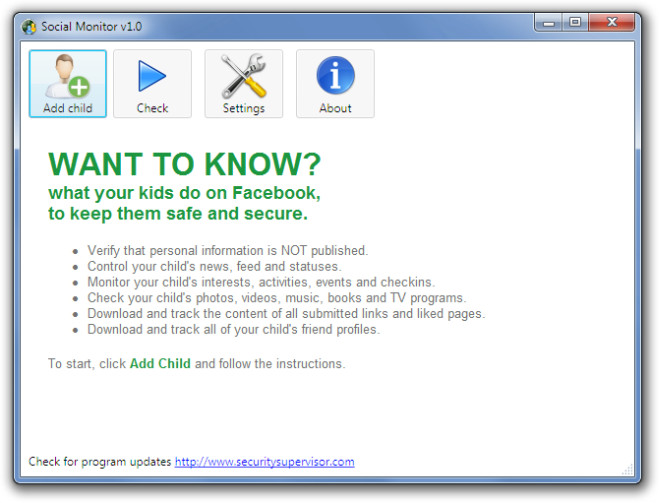Click the 'Monitor your child's interests' bullet line
Image resolution: width=660 pixels, height=503 pixels.
(261, 282)
